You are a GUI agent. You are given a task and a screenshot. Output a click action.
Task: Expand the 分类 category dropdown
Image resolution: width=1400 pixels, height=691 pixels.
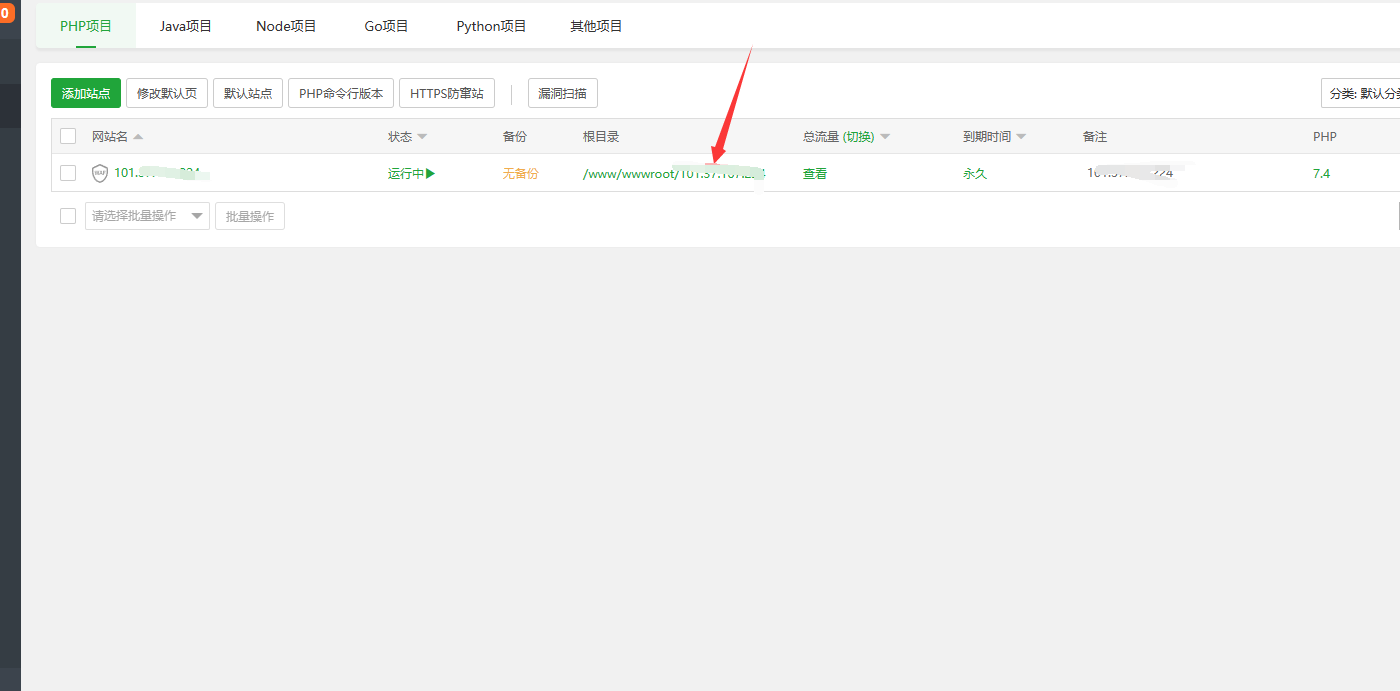(1362, 94)
